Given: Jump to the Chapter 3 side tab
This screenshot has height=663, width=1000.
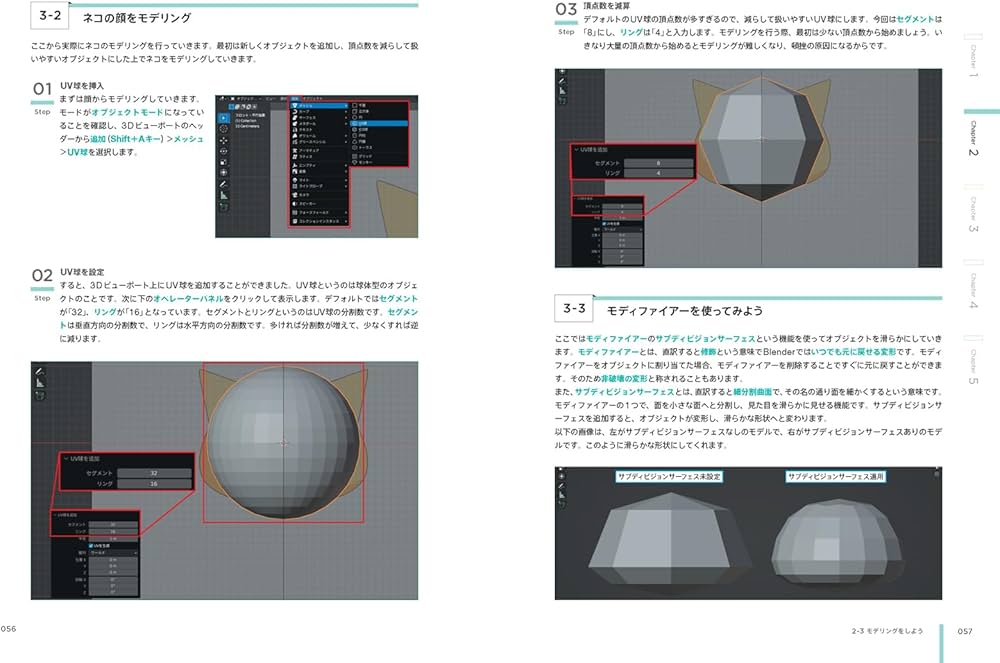Looking at the screenshot, I should [973, 213].
